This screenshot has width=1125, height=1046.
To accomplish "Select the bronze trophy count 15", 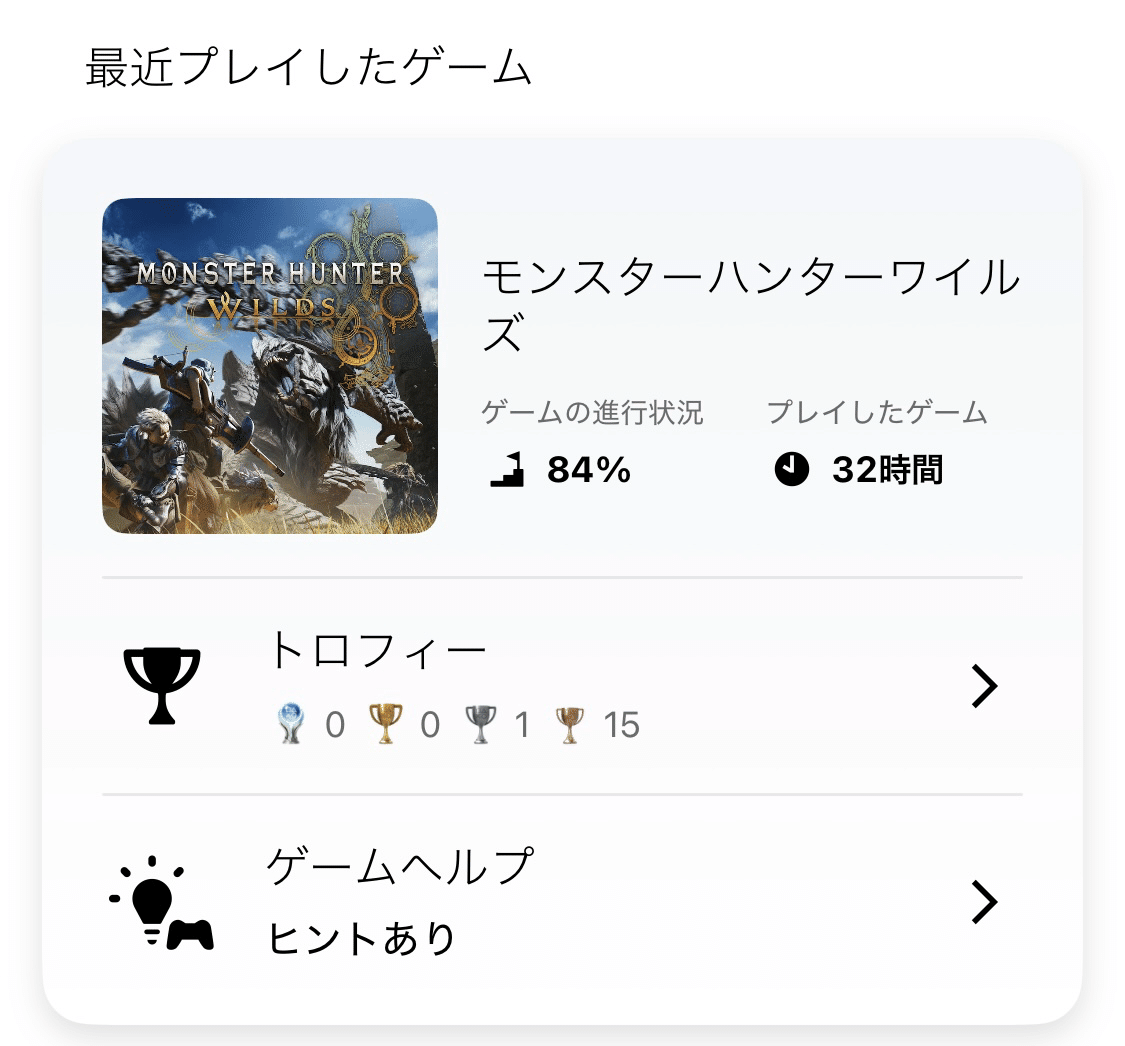I will 623,725.
